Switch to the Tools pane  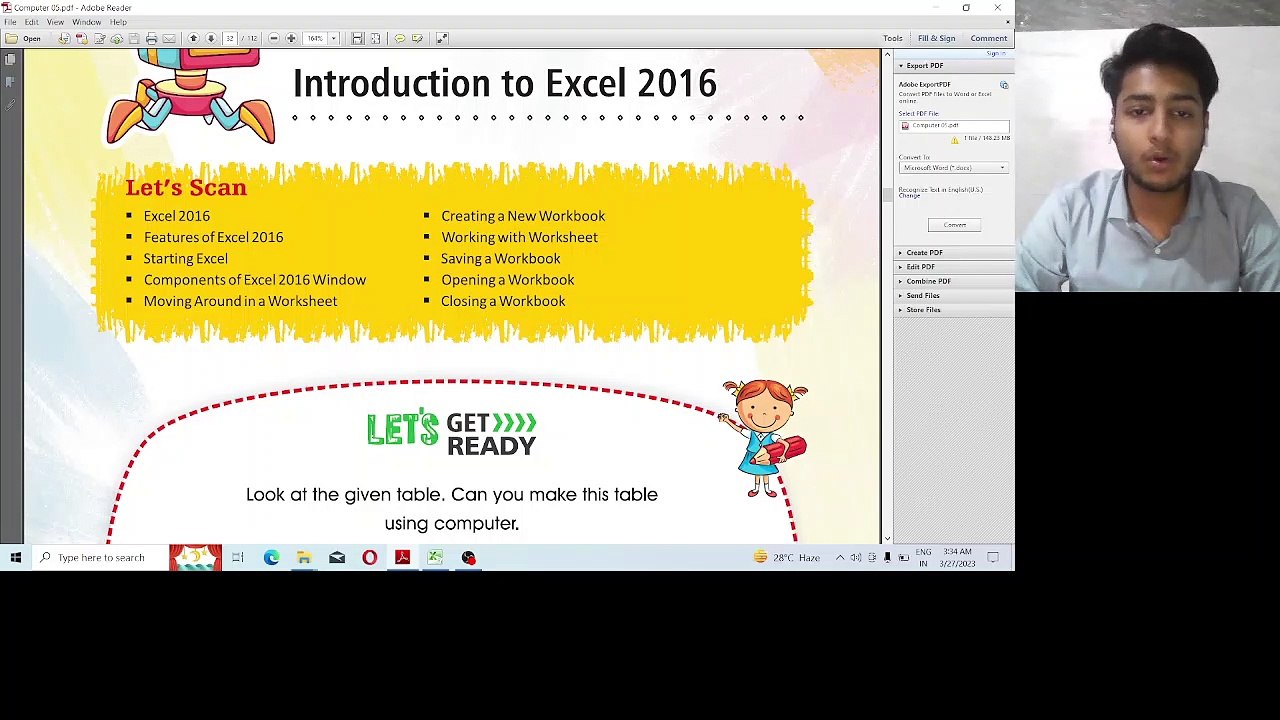point(893,38)
